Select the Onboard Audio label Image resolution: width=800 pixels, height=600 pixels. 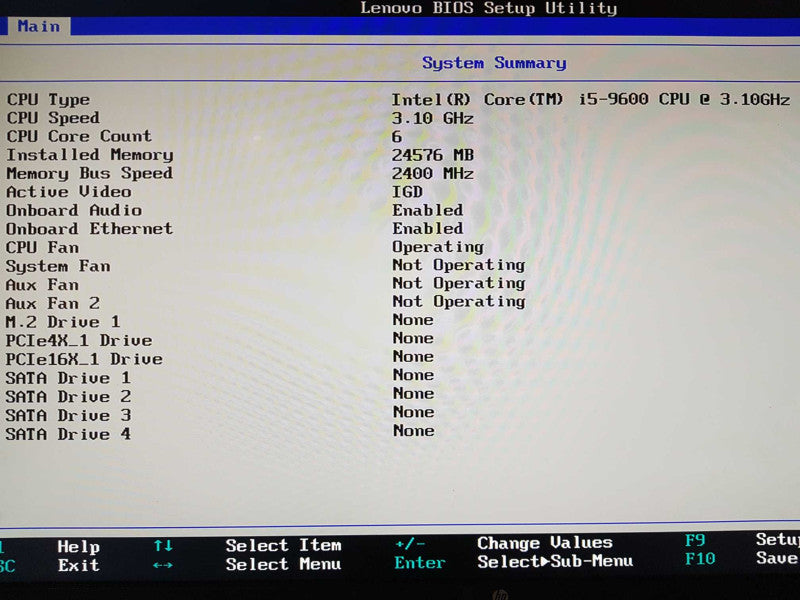(74, 210)
